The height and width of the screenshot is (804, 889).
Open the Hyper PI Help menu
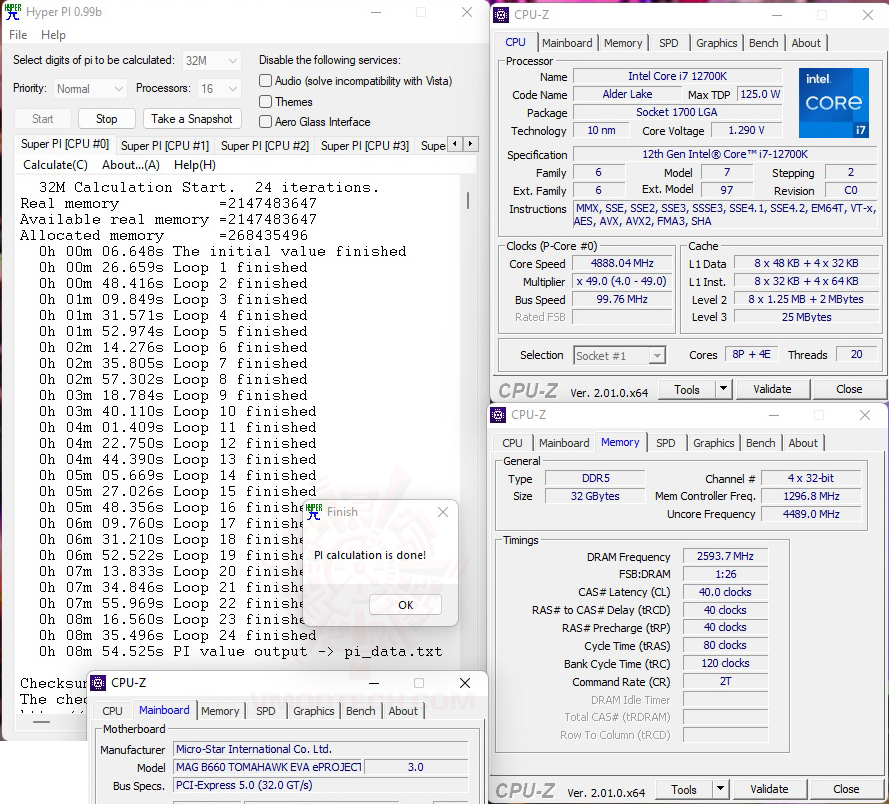click(x=53, y=35)
